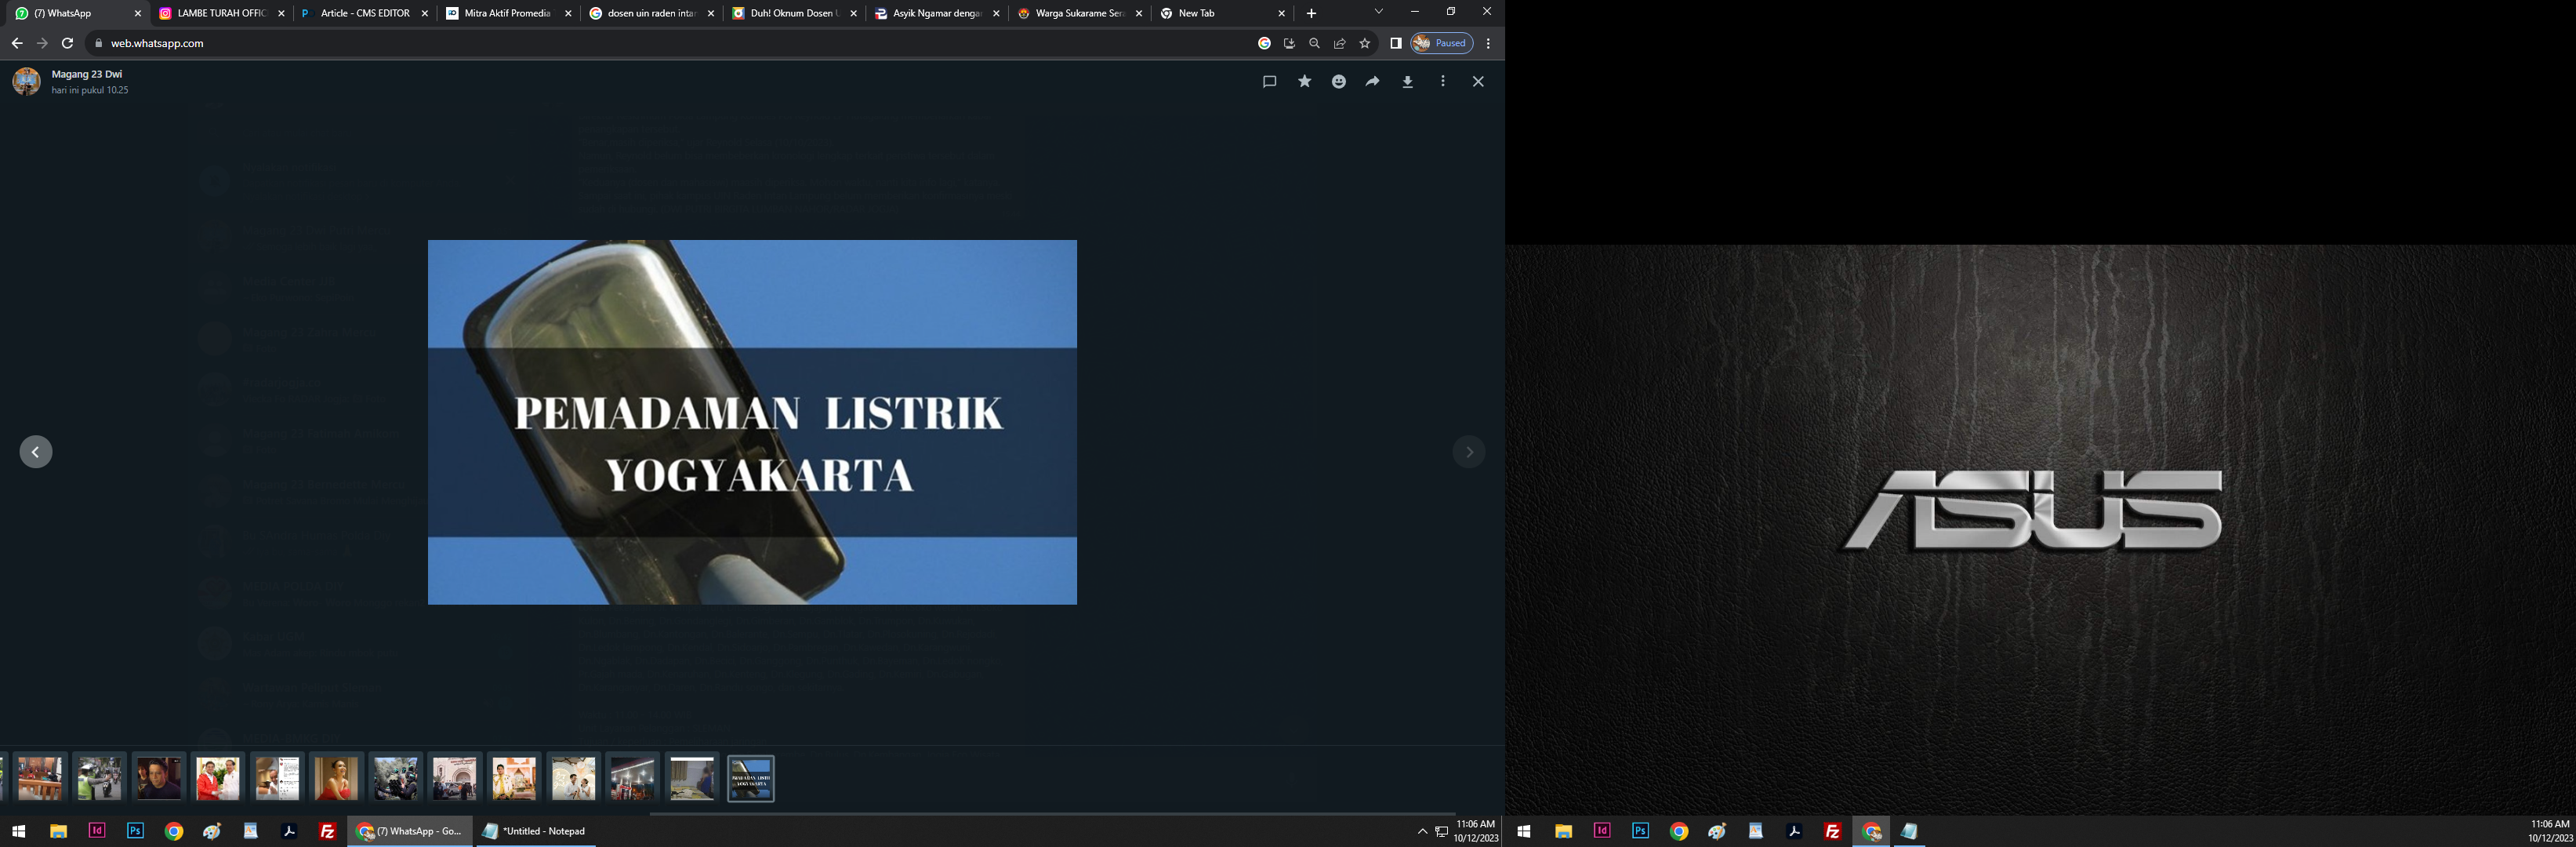Toggle Chrome side panel
The image size is (2576, 847).
pos(1395,43)
